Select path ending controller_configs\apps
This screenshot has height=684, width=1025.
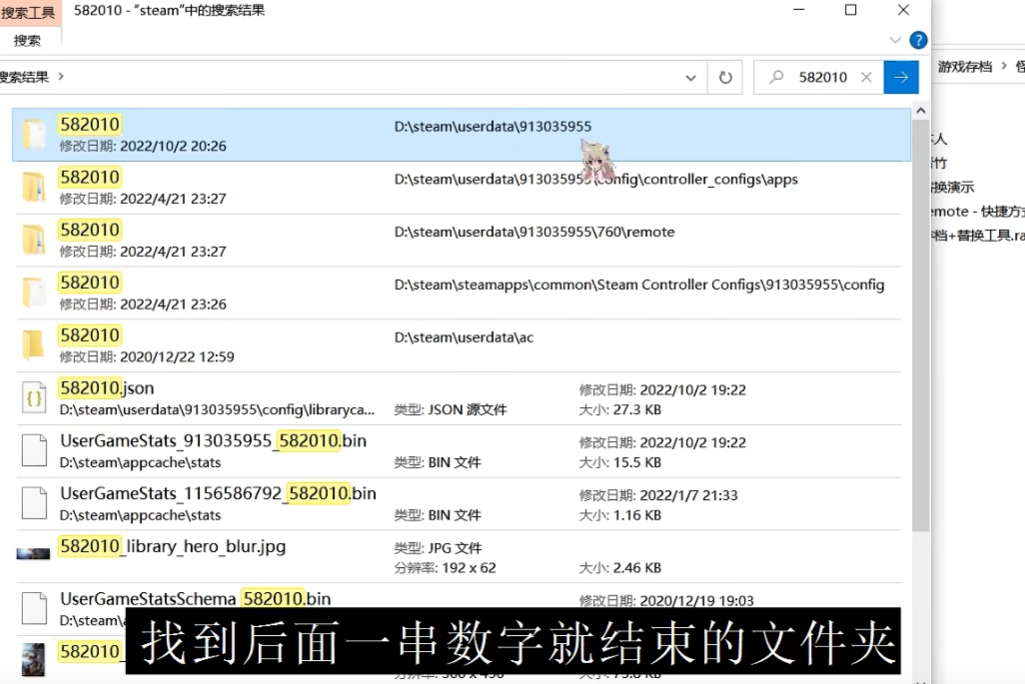point(596,179)
